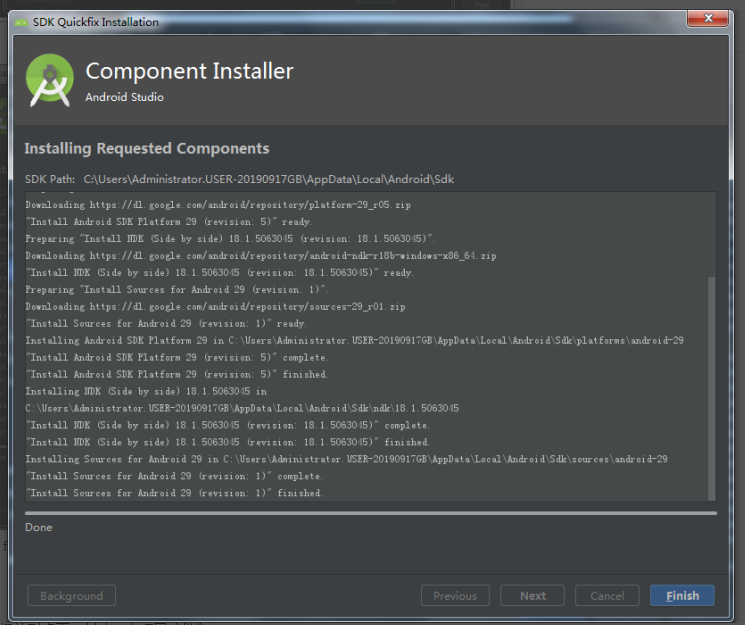Click the sources-29_r01.zip download URL line
This screenshot has width=745, height=625.
point(215,307)
